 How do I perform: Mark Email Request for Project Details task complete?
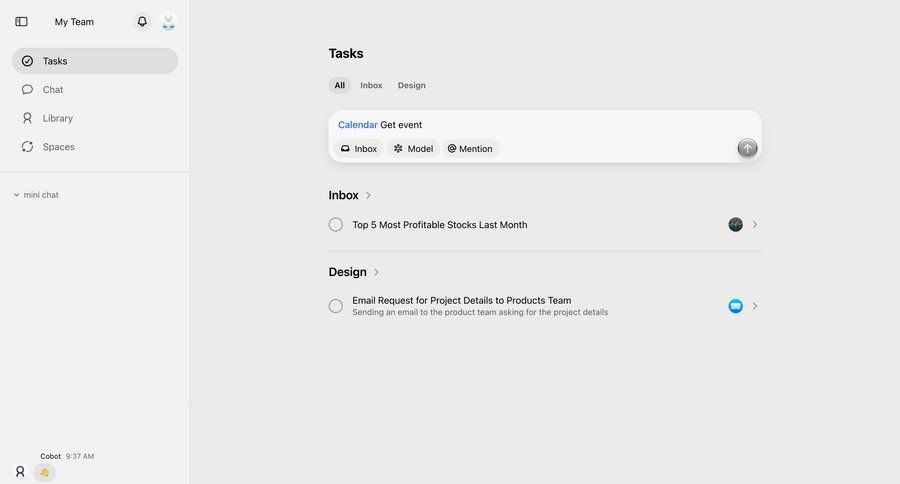pos(336,306)
